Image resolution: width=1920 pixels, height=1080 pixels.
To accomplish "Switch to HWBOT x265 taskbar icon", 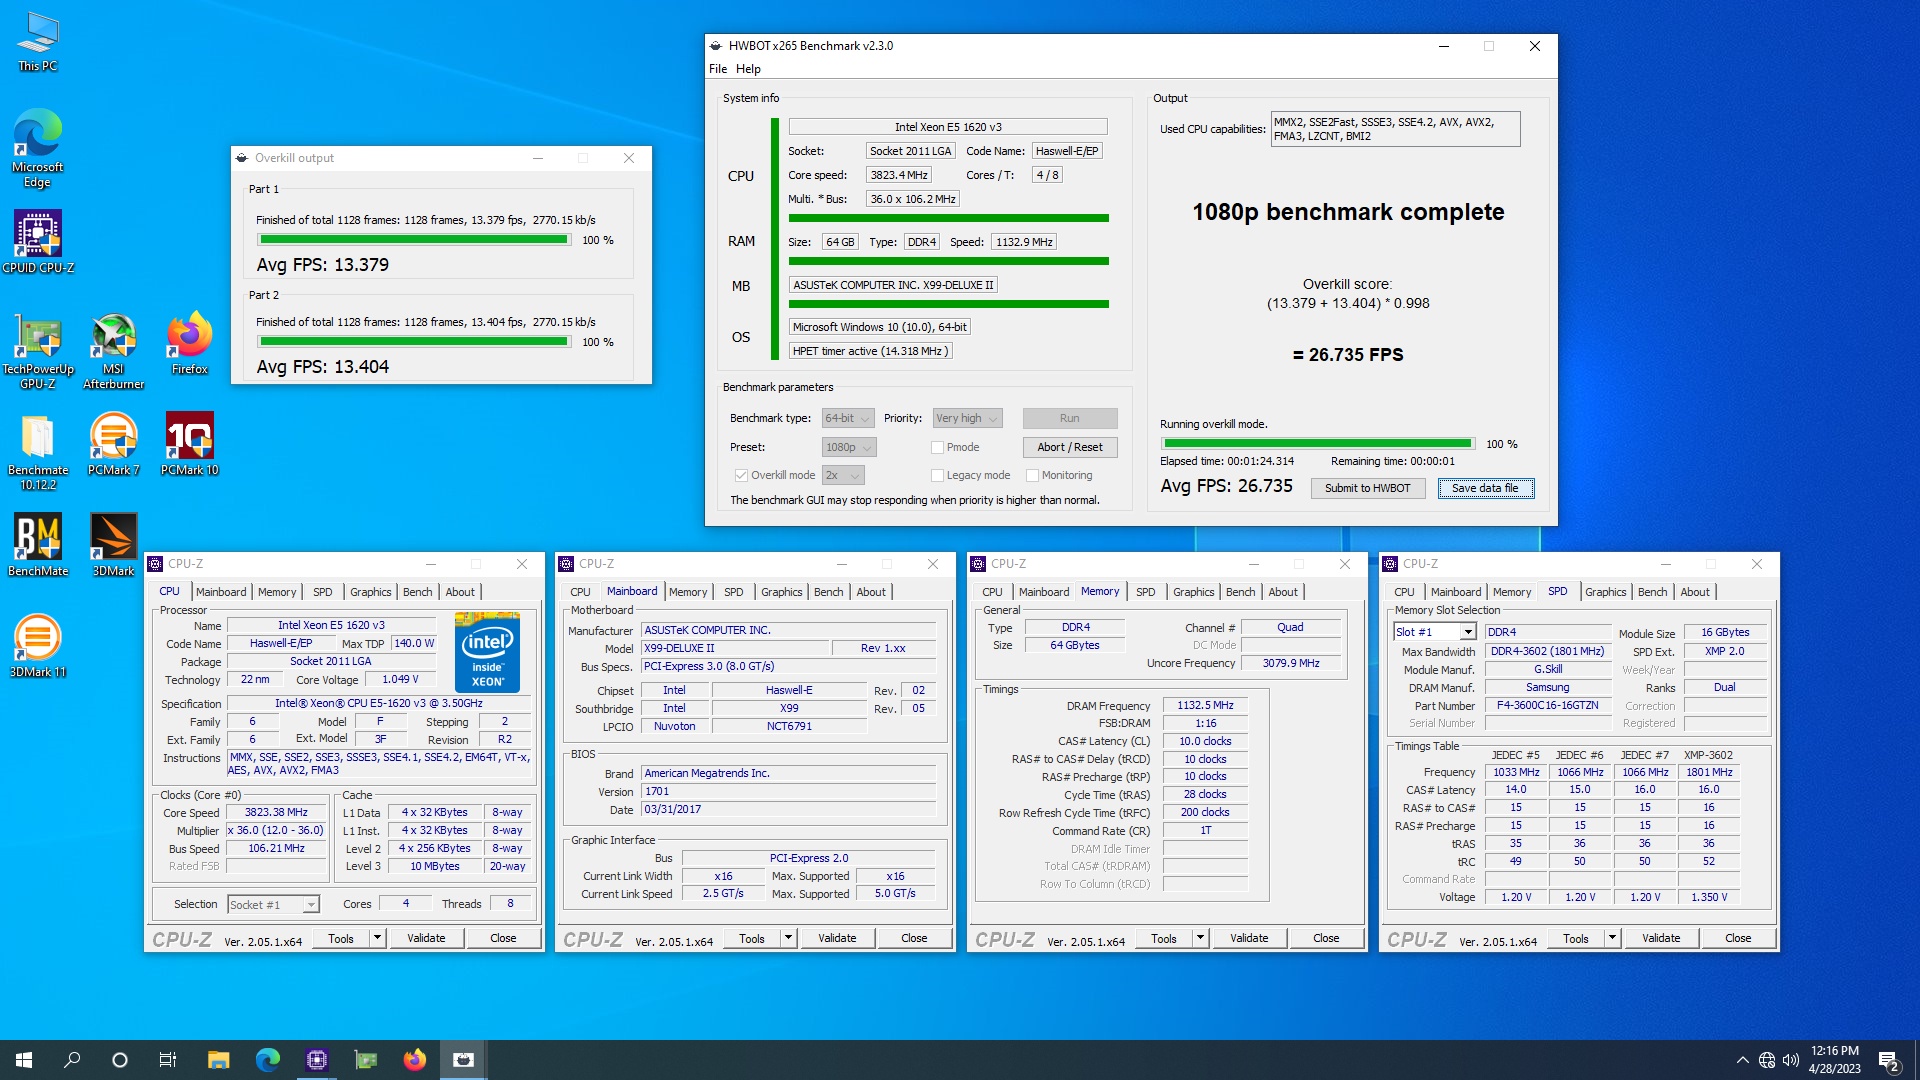I will [464, 1060].
